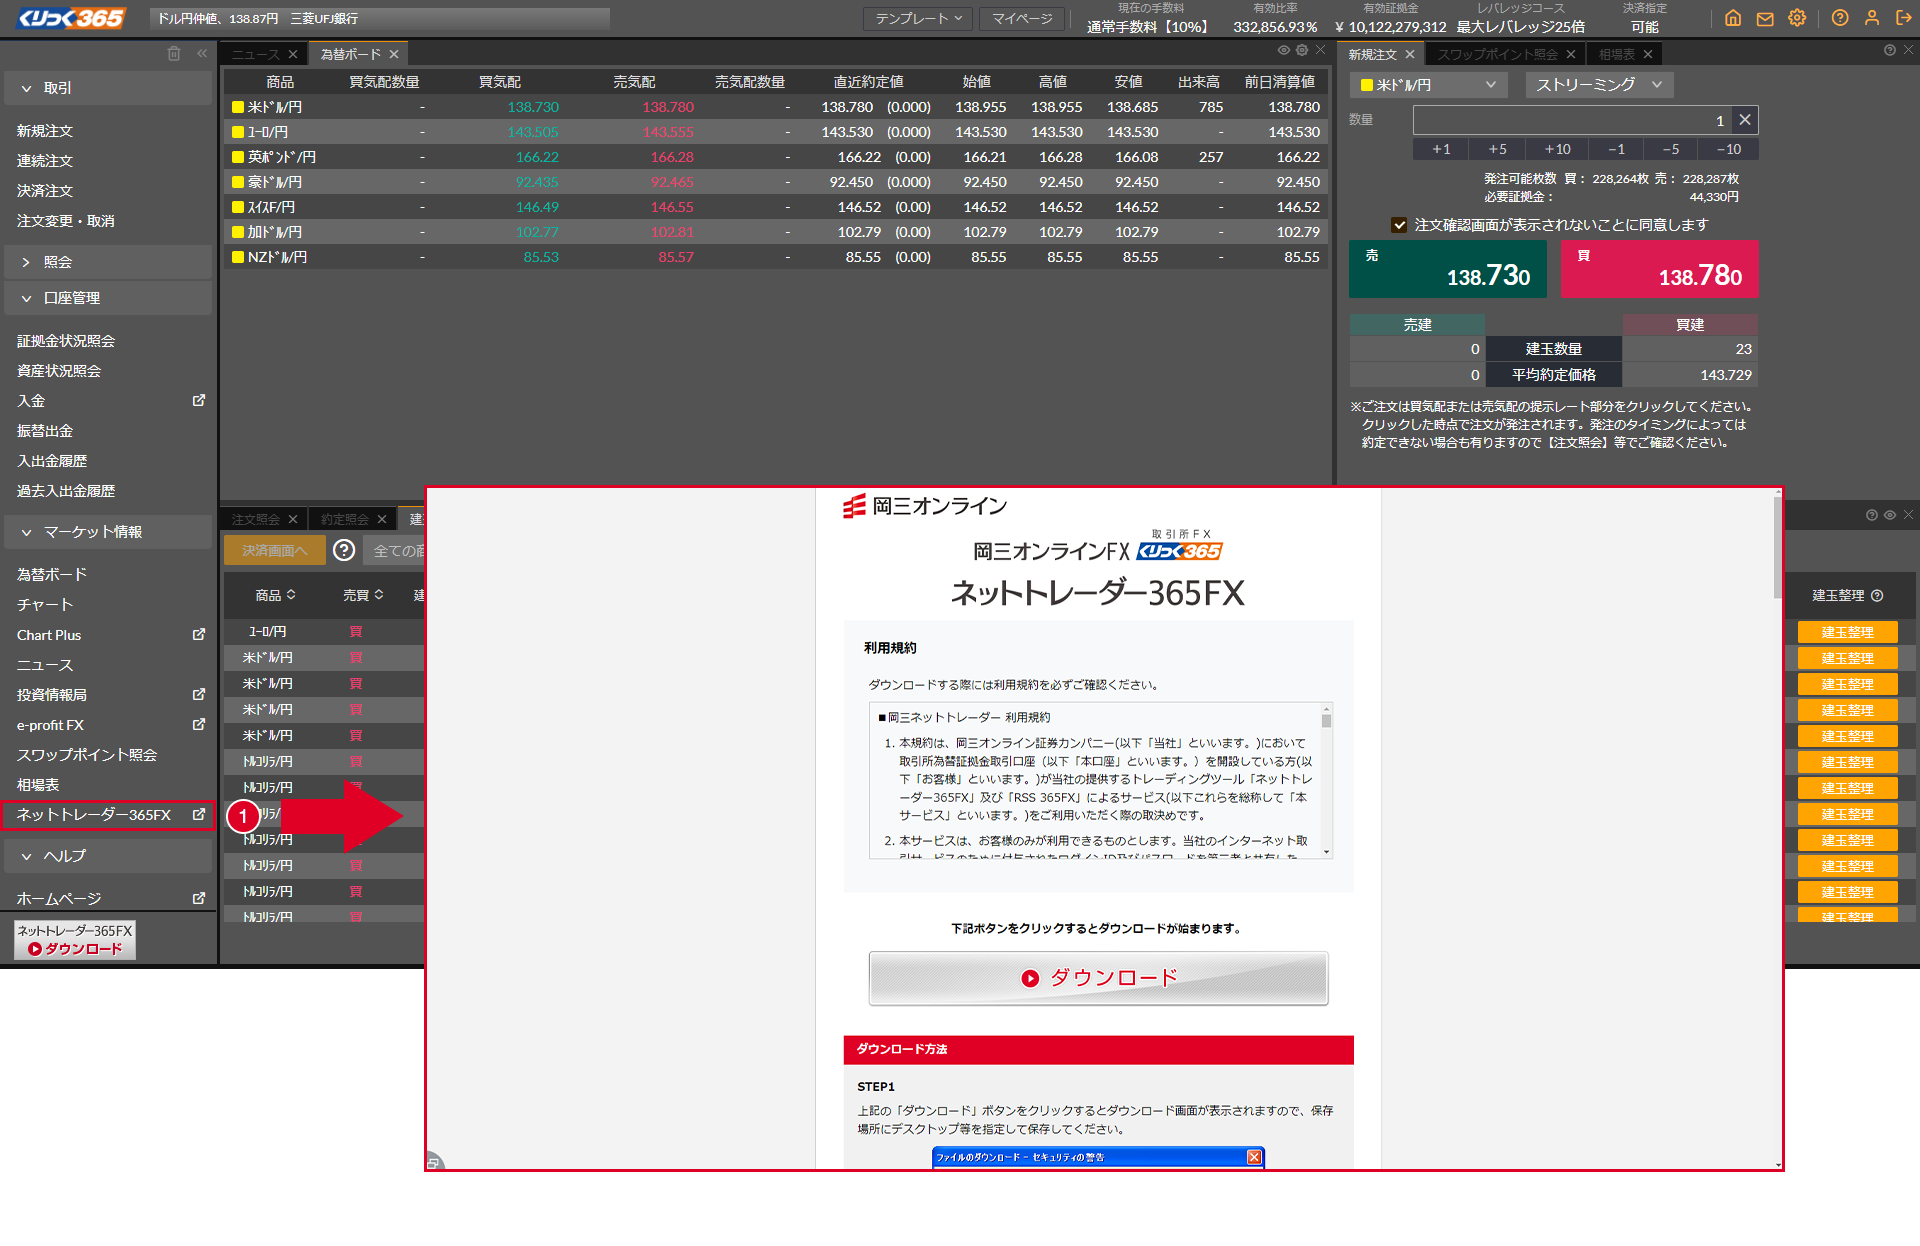The height and width of the screenshot is (1246, 1920).
Task: Clear quantity with the X button
Action: click(1745, 120)
